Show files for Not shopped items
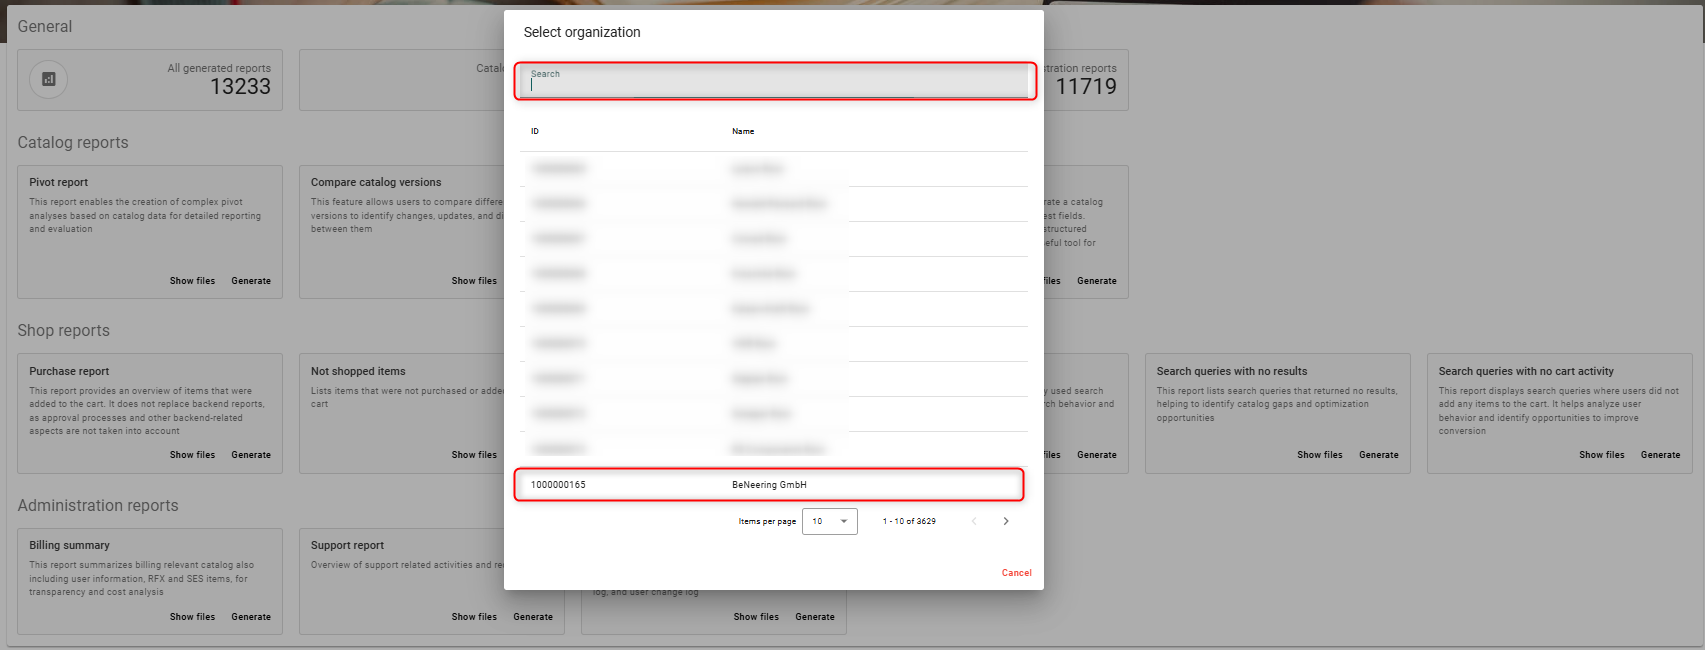The width and height of the screenshot is (1705, 650). 474,455
